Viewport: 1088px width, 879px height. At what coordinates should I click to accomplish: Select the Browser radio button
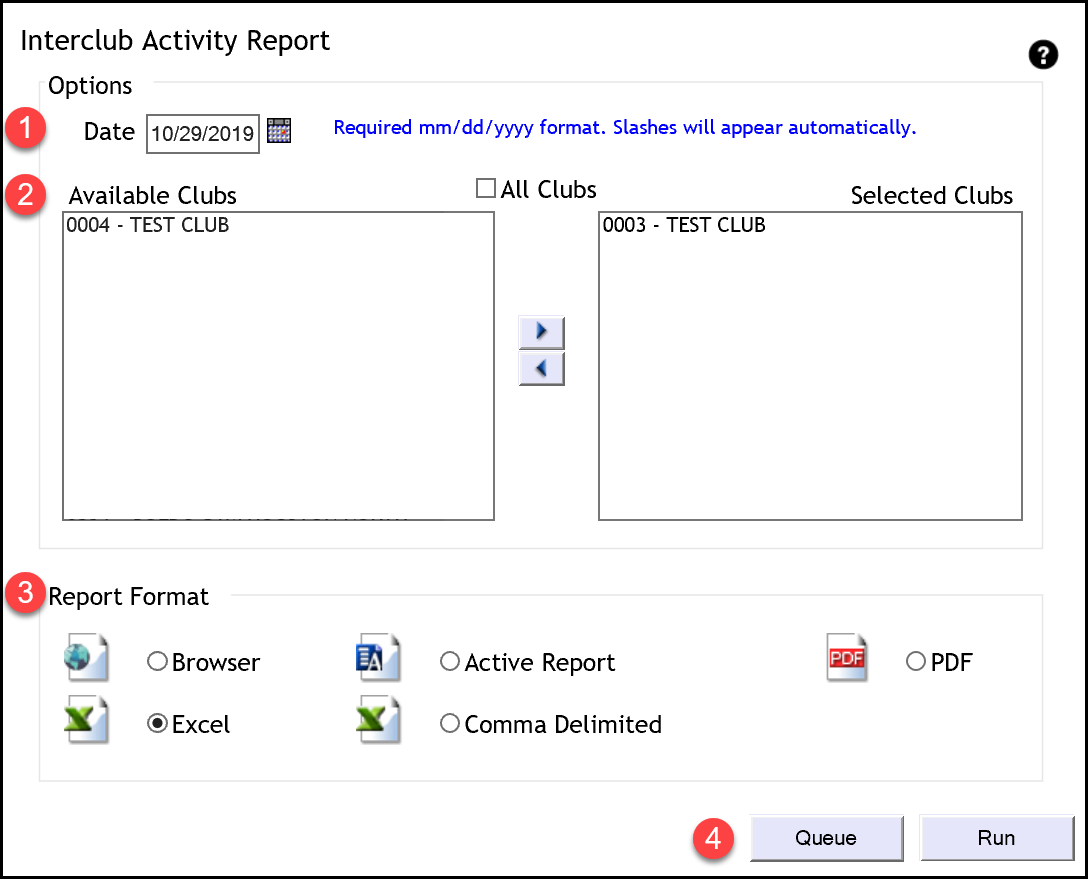coord(158,661)
